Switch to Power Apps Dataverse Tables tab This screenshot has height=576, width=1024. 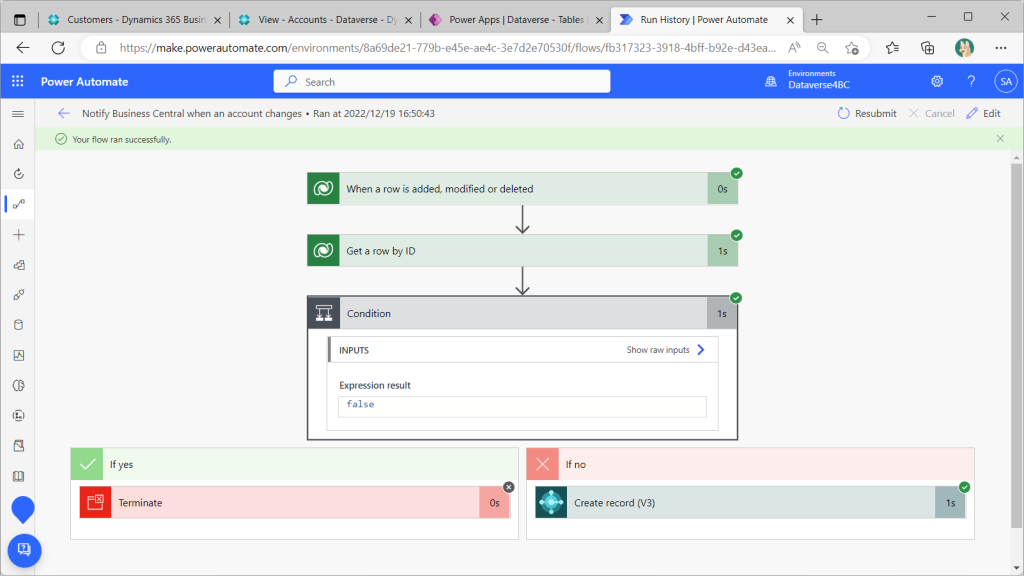[x=516, y=20]
